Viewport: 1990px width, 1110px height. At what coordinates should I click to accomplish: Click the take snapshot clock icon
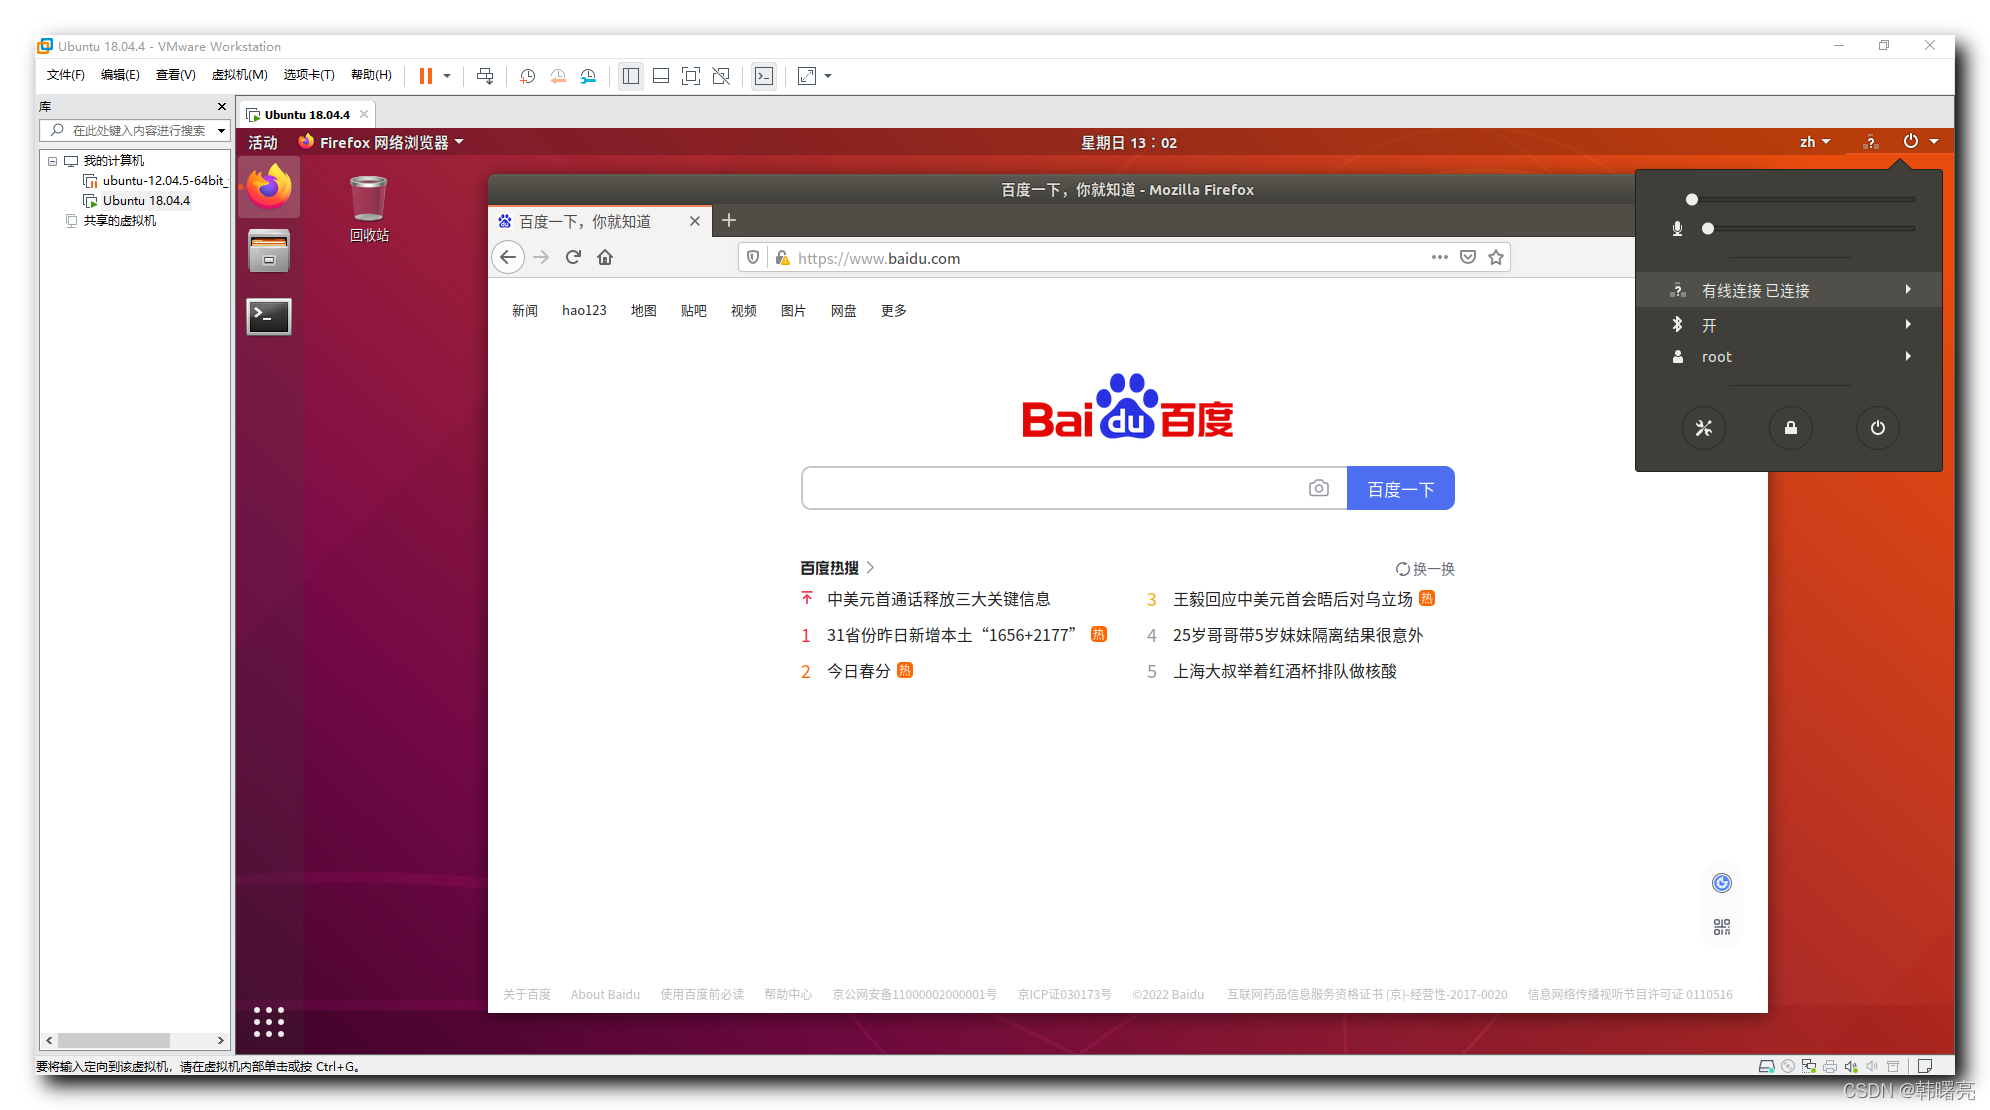point(527,76)
